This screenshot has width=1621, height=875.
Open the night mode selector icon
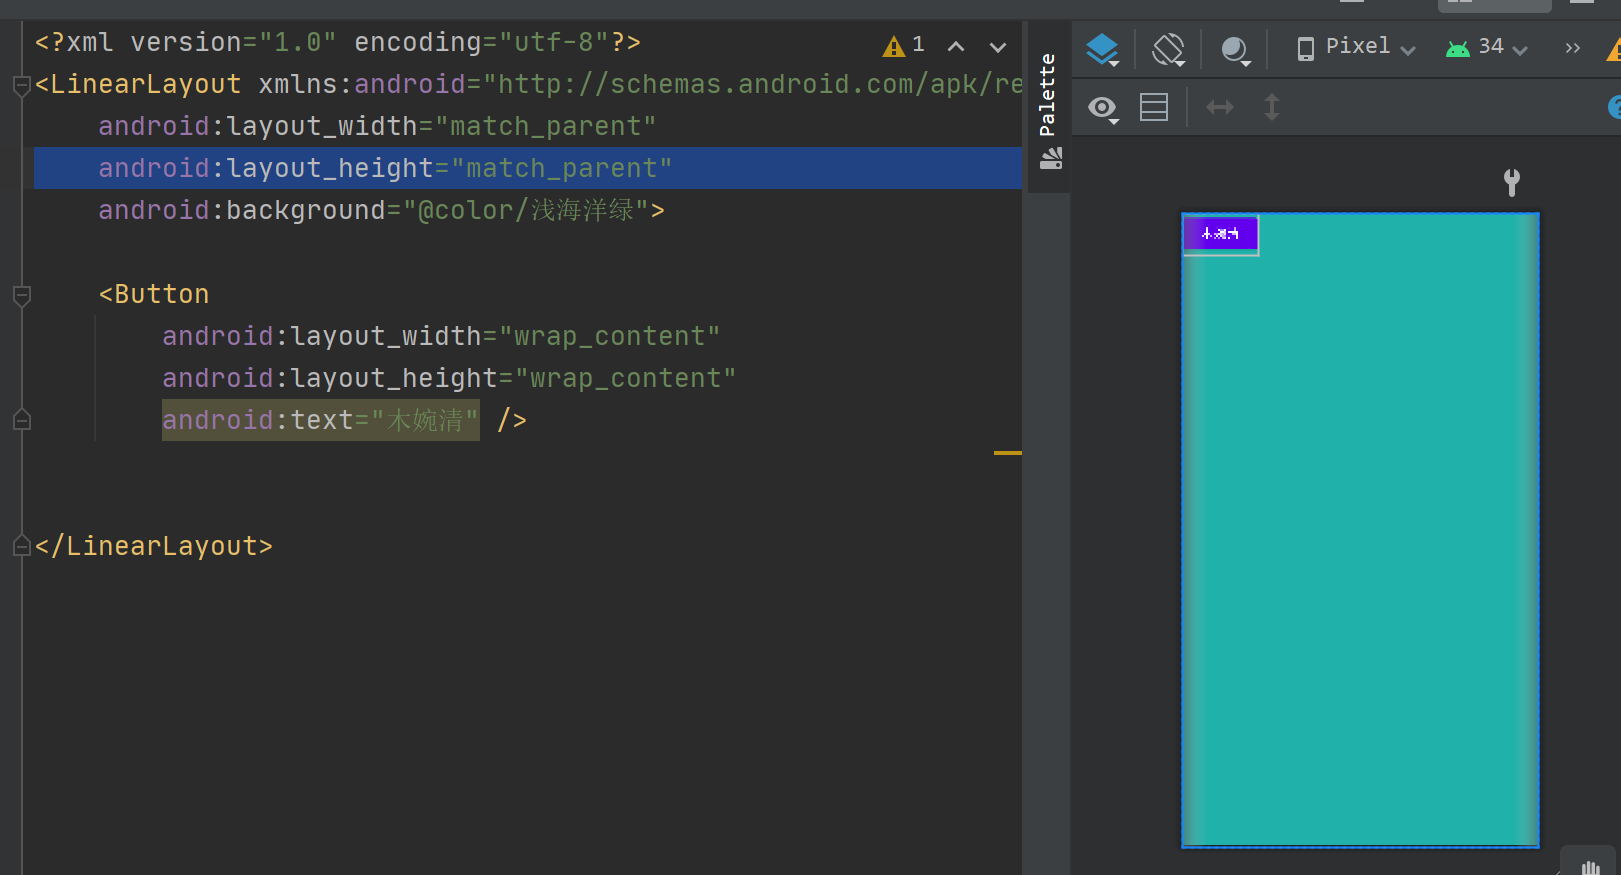click(1236, 49)
